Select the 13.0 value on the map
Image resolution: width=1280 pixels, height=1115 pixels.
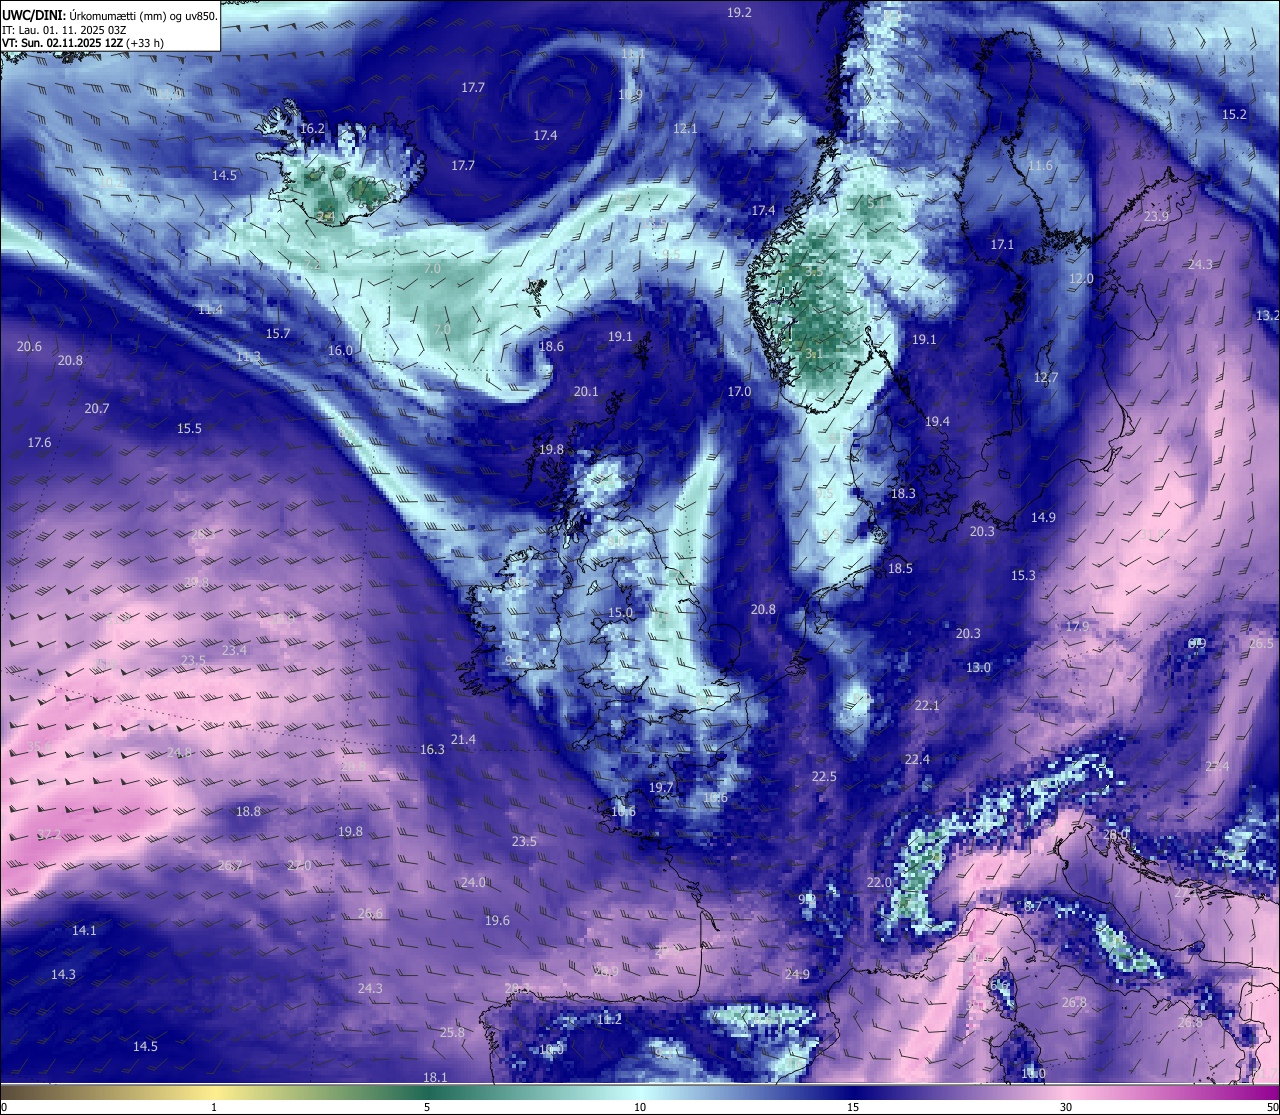pyautogui.click(x=978, y=667)
